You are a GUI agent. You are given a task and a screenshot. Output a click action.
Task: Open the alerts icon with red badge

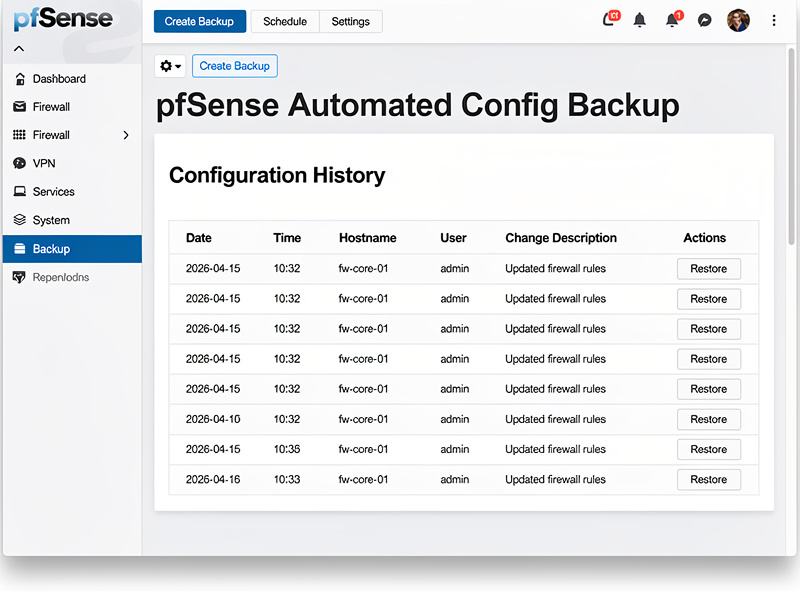(x=611, y=19)
